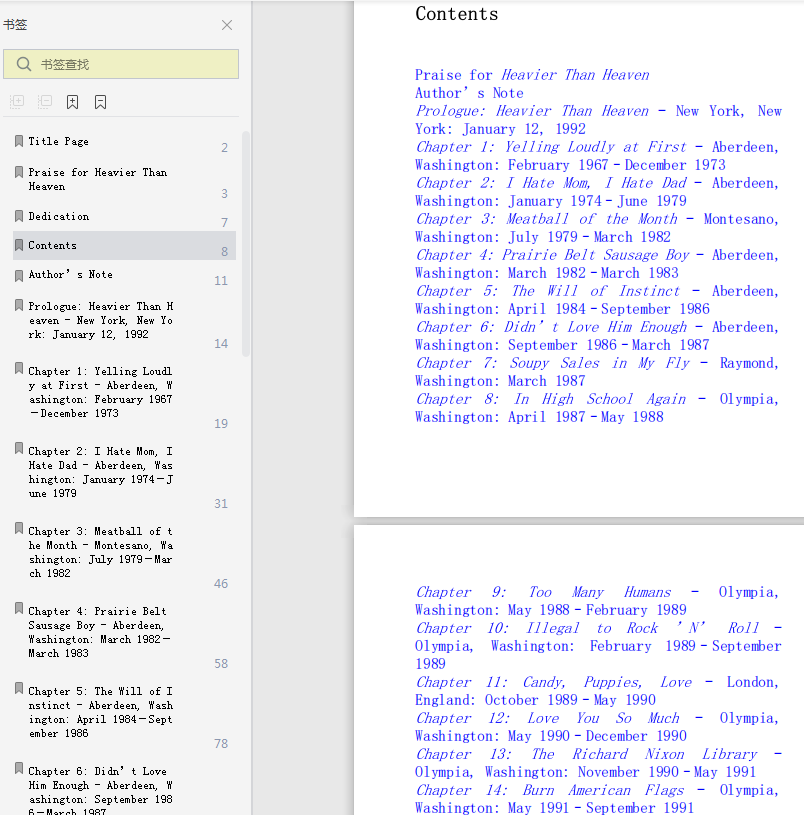Follow Chapter 5 The Will of Instinct link
This screenshot has width=804, height=815.
[x=597, y=300]
